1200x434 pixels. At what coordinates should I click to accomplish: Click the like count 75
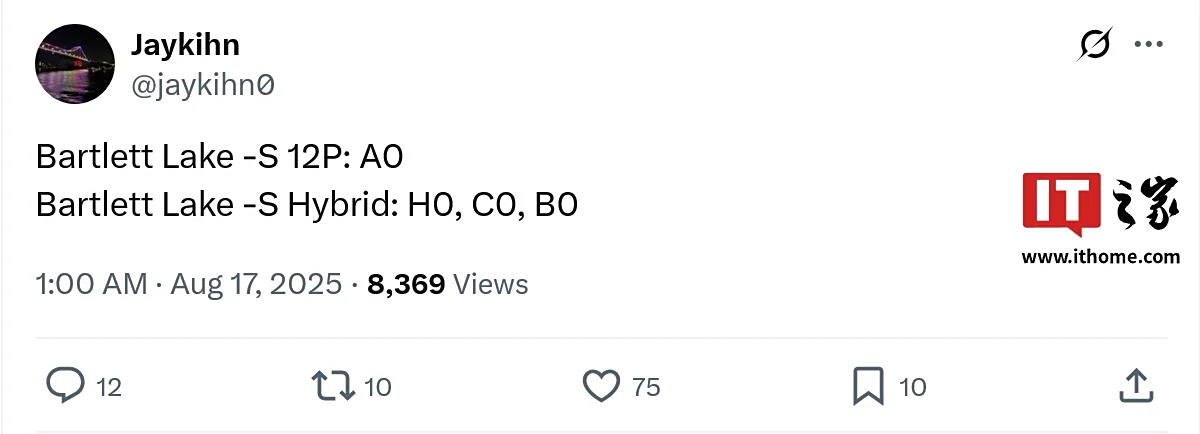coord(646,387)
